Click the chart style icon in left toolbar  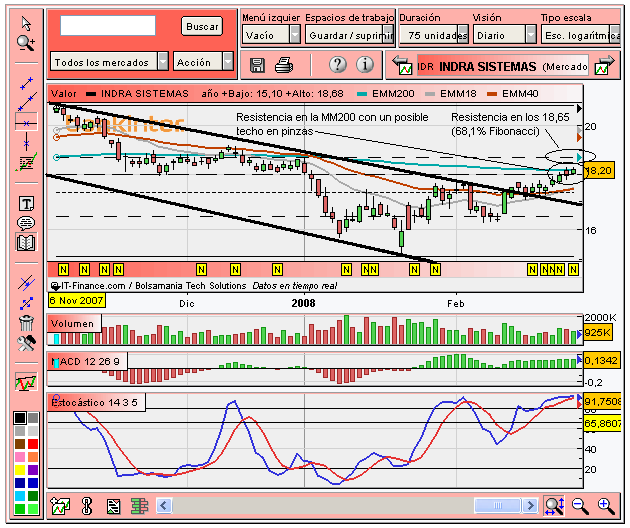pos(26,381)
